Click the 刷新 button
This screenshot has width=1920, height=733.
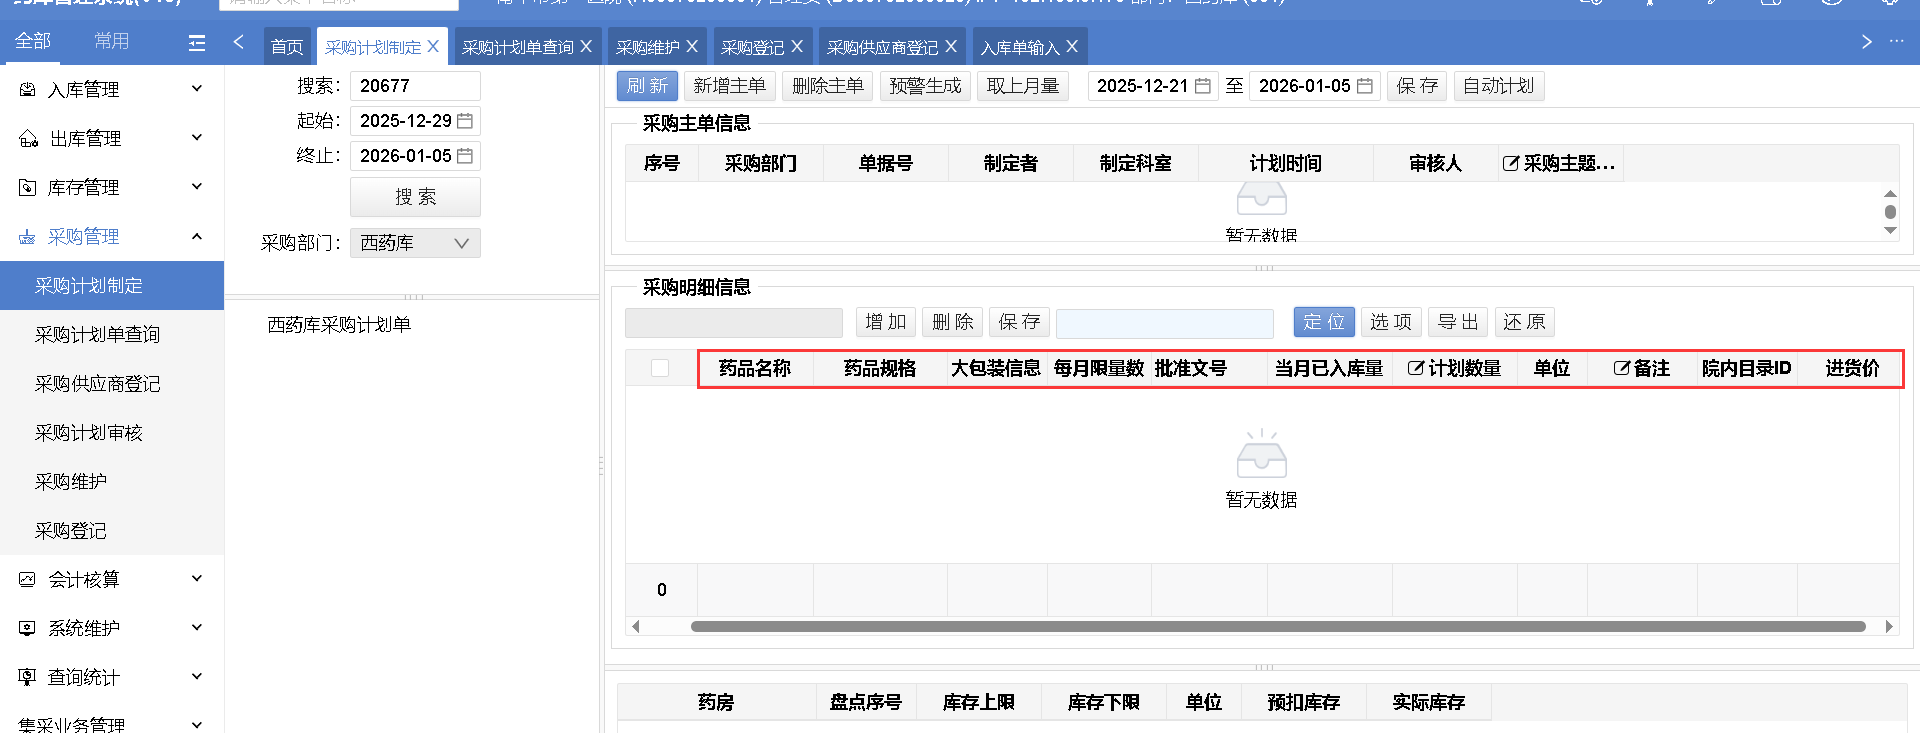pos(647,86)
